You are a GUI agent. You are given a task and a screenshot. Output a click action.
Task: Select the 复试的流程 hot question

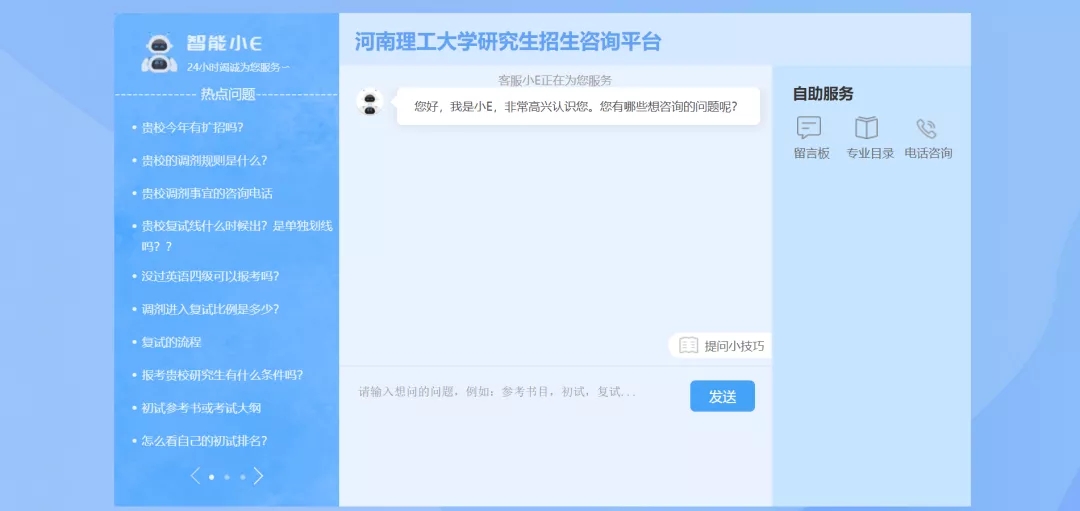pos(171,342)
